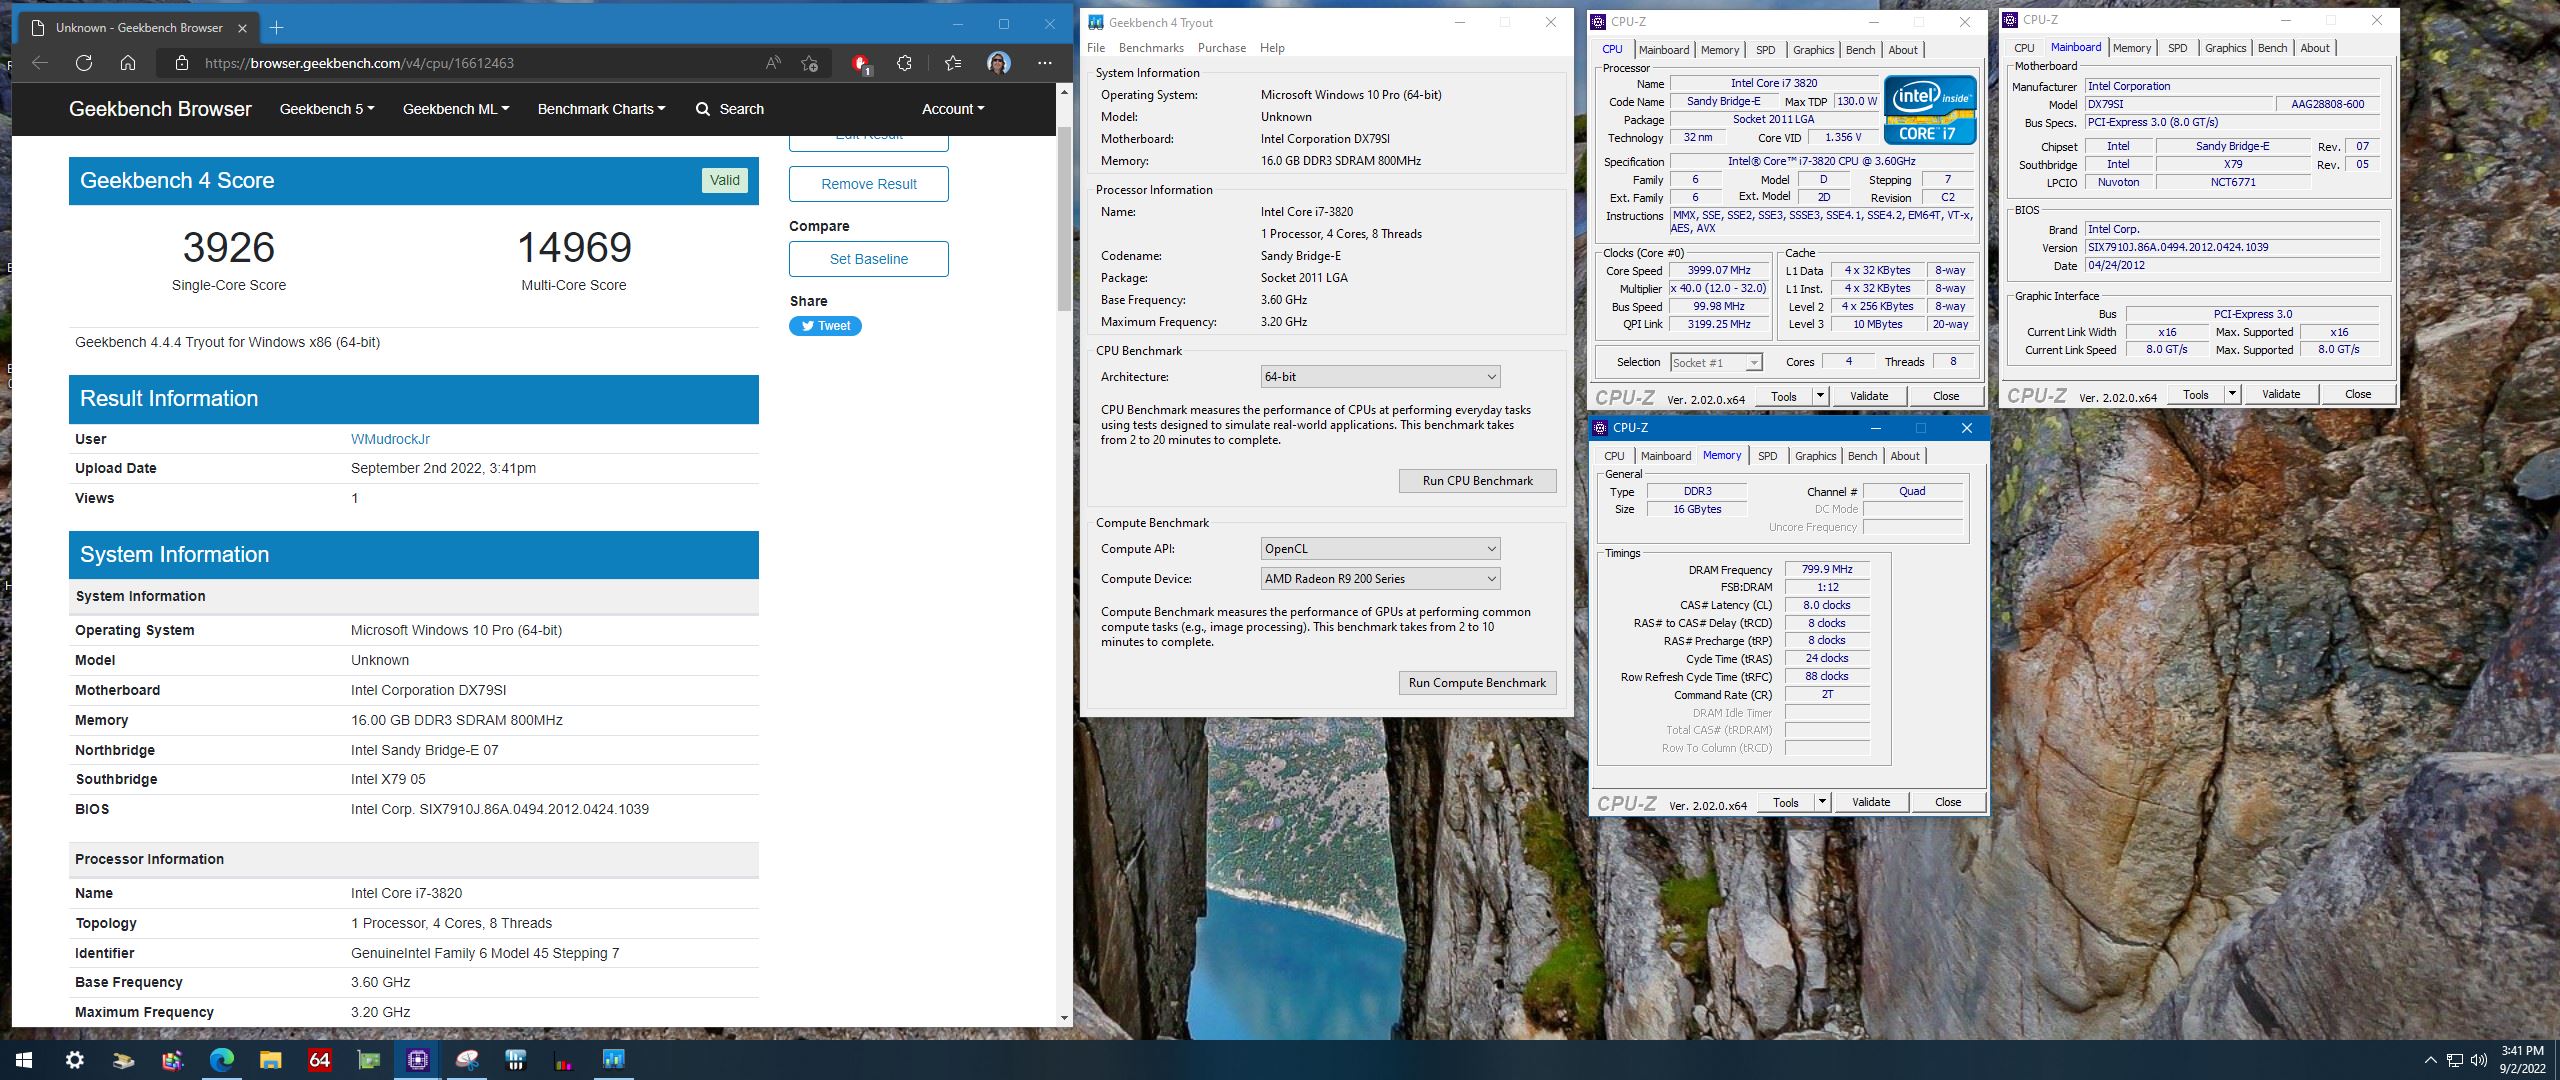Close the Unknown - Geekbench Browser tab

243,27
